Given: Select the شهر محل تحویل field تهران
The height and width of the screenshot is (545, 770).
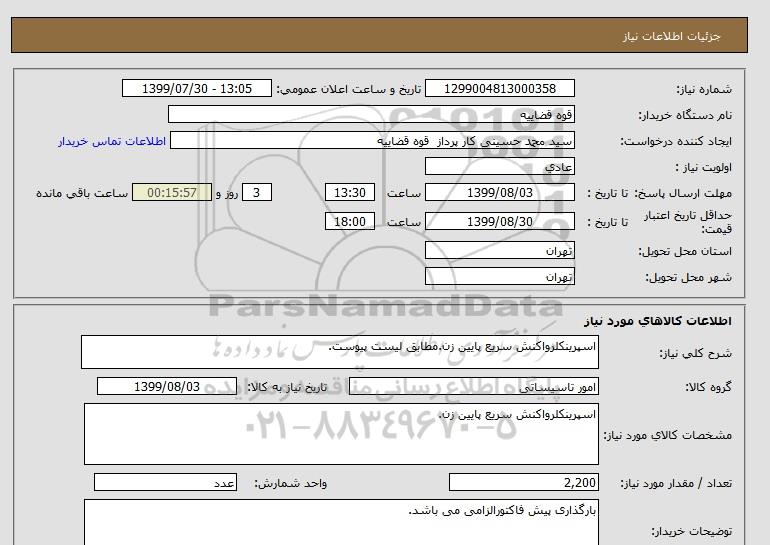Looking at the screenshot, I should pyautogui.click(x=499, y=276).
